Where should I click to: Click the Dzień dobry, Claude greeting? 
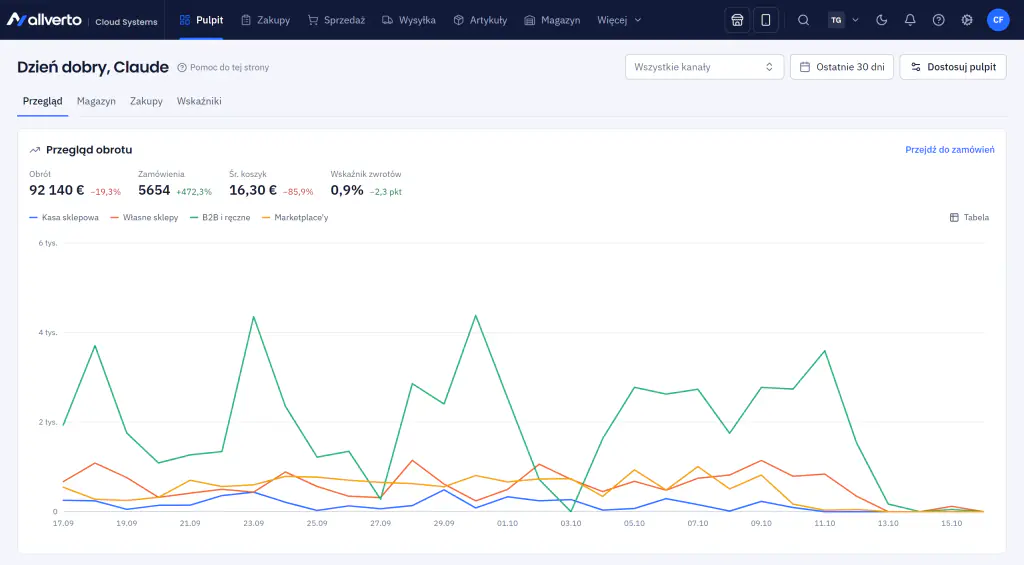point(93,67)
